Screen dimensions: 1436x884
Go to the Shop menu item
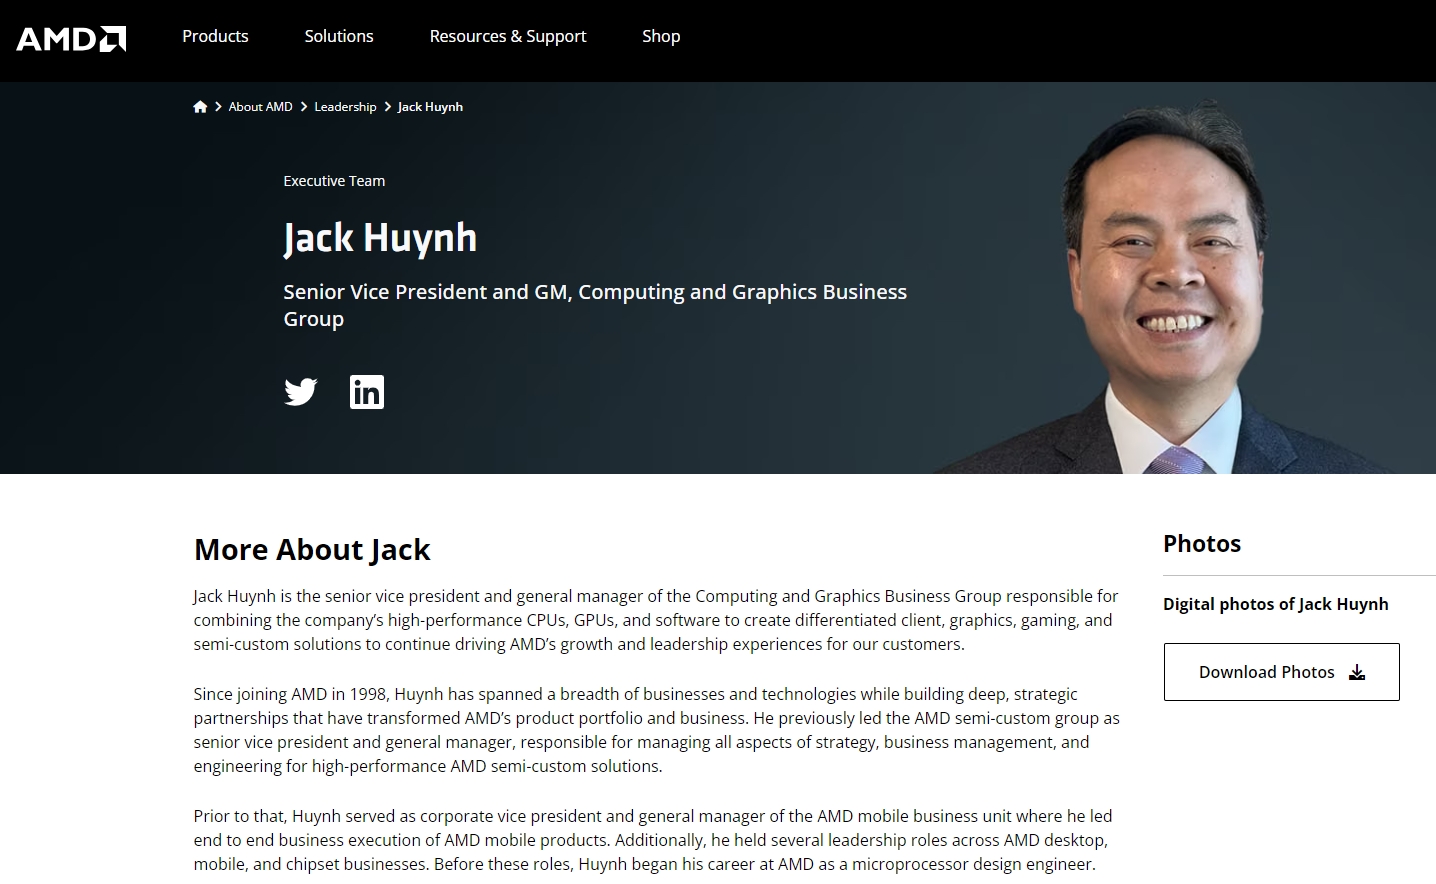(661, 36)
